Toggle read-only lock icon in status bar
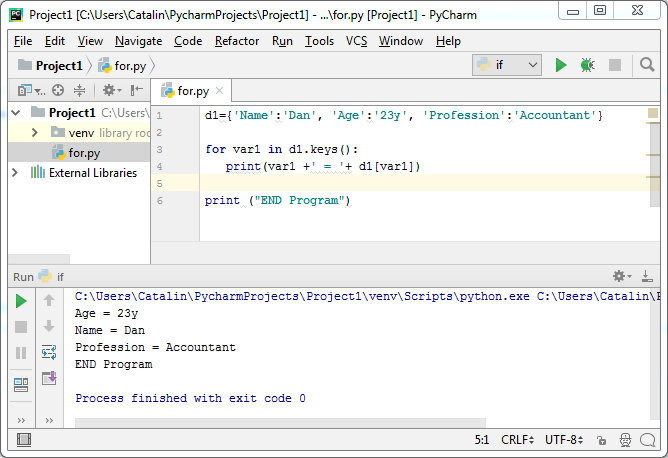668x458 pixels. pos(602,440)
